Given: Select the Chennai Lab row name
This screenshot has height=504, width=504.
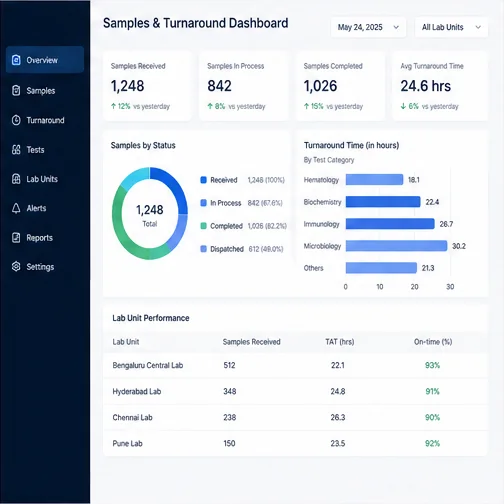Looking at the screenshot, I should coord(132,417).
